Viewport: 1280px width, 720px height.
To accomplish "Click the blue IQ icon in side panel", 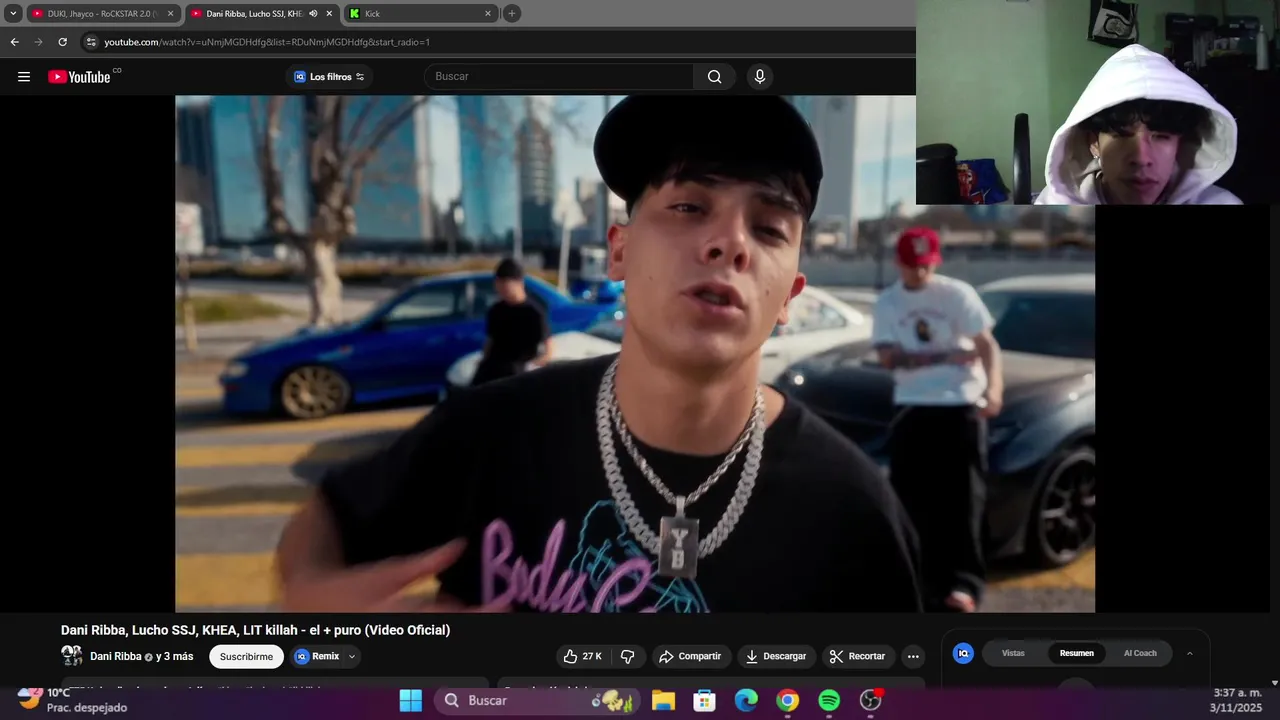I will point(963,653).
